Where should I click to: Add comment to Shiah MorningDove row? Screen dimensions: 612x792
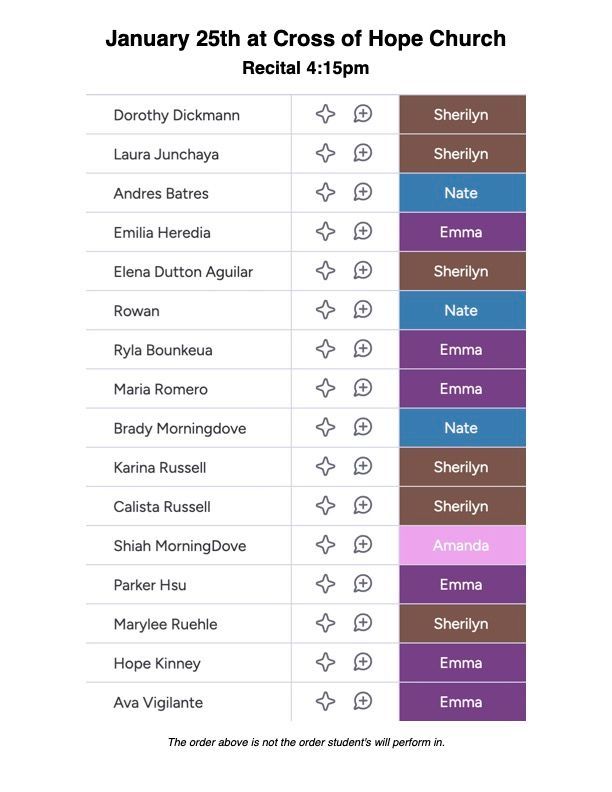(x=363, y=545)
